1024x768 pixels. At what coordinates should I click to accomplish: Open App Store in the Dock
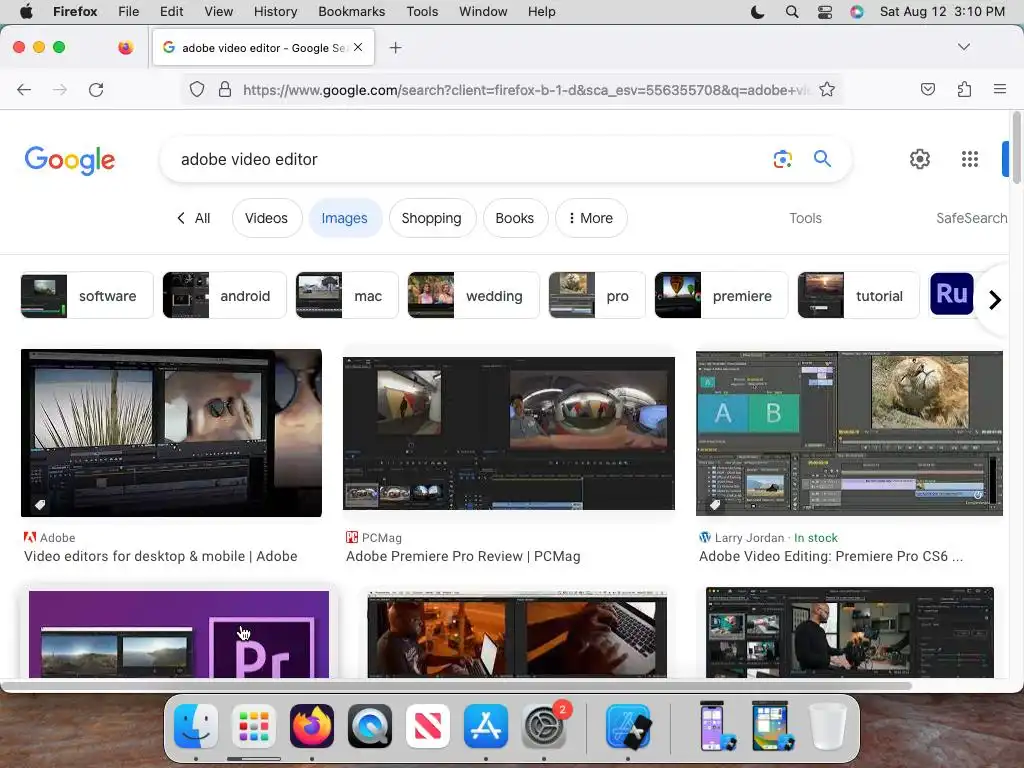coord(486,726)
